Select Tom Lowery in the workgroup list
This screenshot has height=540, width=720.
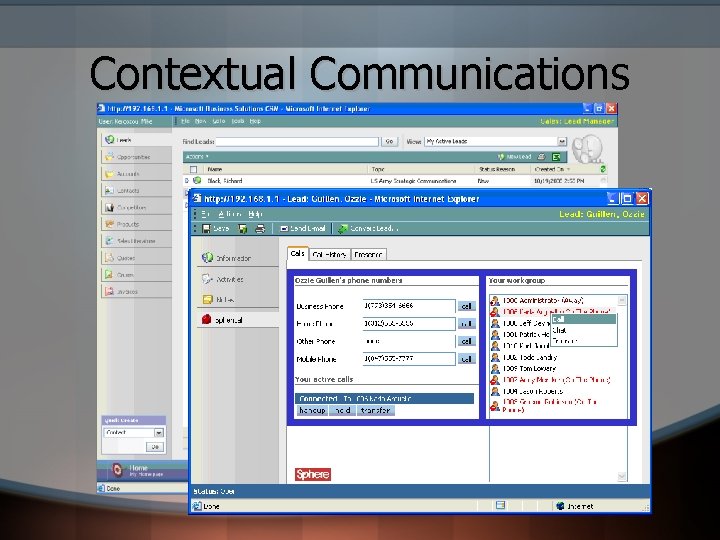(x=529, y=368)
